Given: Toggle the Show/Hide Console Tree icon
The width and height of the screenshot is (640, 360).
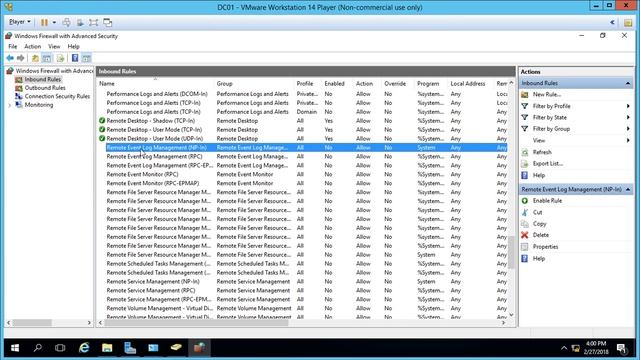Looking at the screenshot, I should click(x=47, y=58).
